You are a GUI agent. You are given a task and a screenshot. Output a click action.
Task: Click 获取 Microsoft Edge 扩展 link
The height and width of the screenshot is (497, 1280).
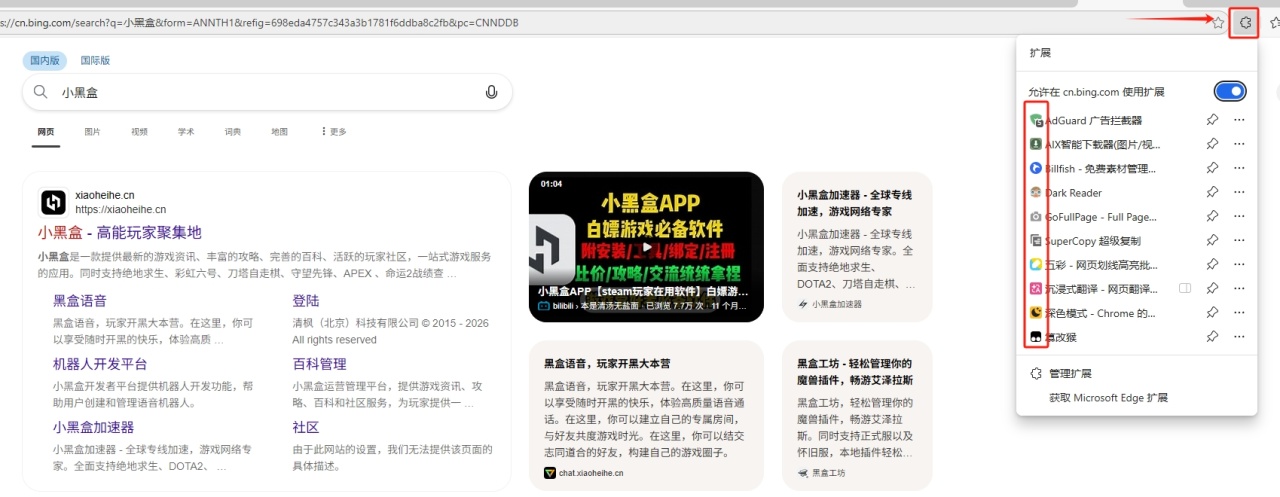click(1108, 397)
